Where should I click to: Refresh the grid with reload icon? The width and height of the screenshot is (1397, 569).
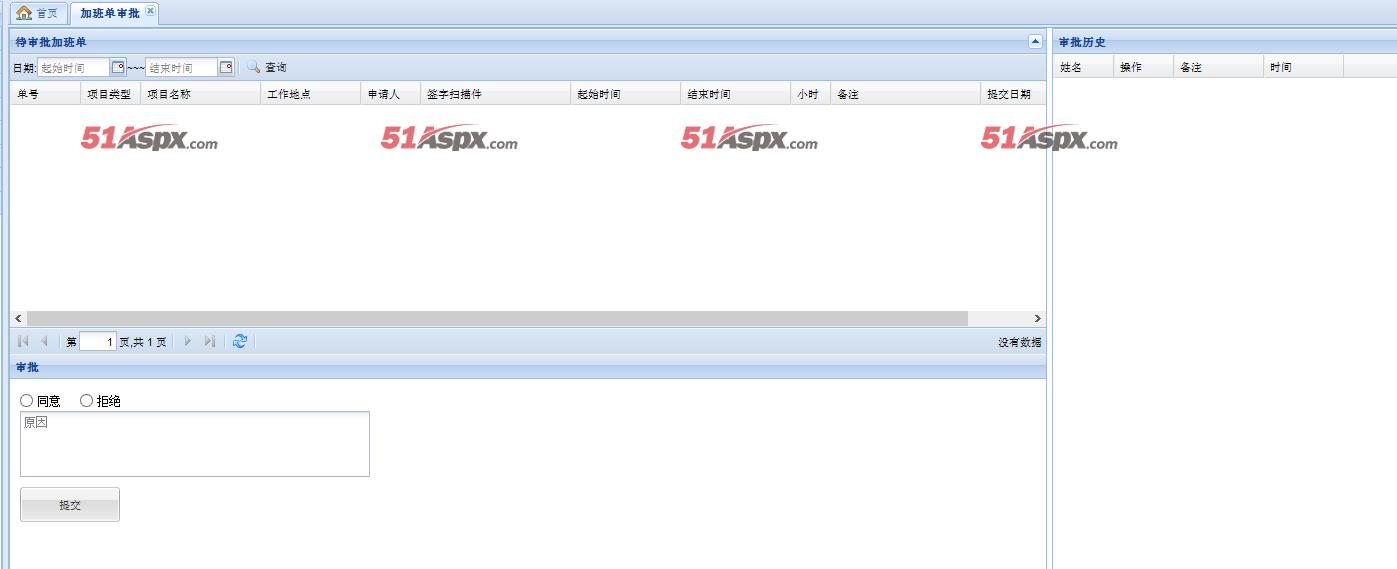pos(239,341)
